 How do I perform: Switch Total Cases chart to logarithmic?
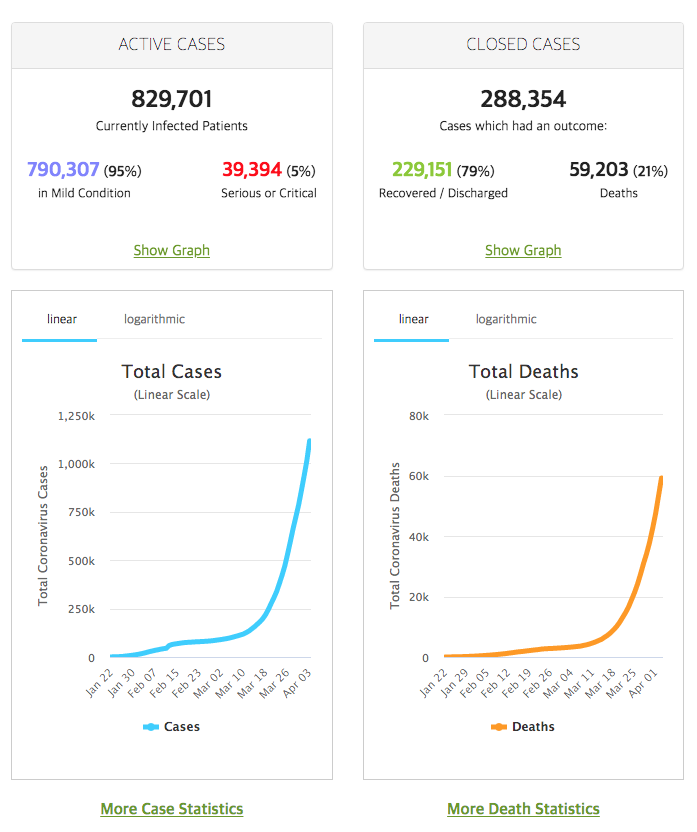(x=154, y=319)
